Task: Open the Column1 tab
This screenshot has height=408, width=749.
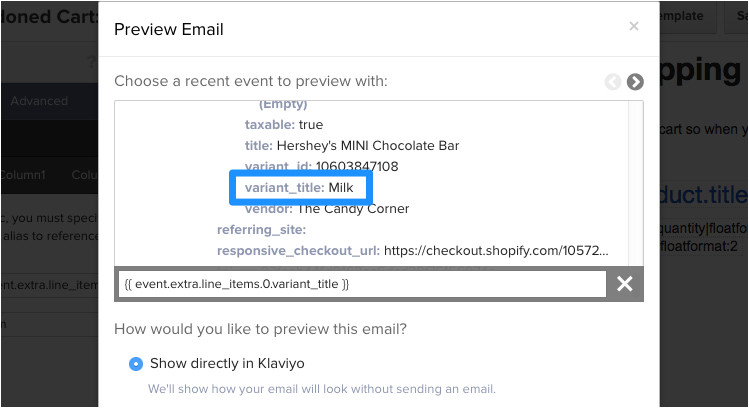Action: pos(22,175)
